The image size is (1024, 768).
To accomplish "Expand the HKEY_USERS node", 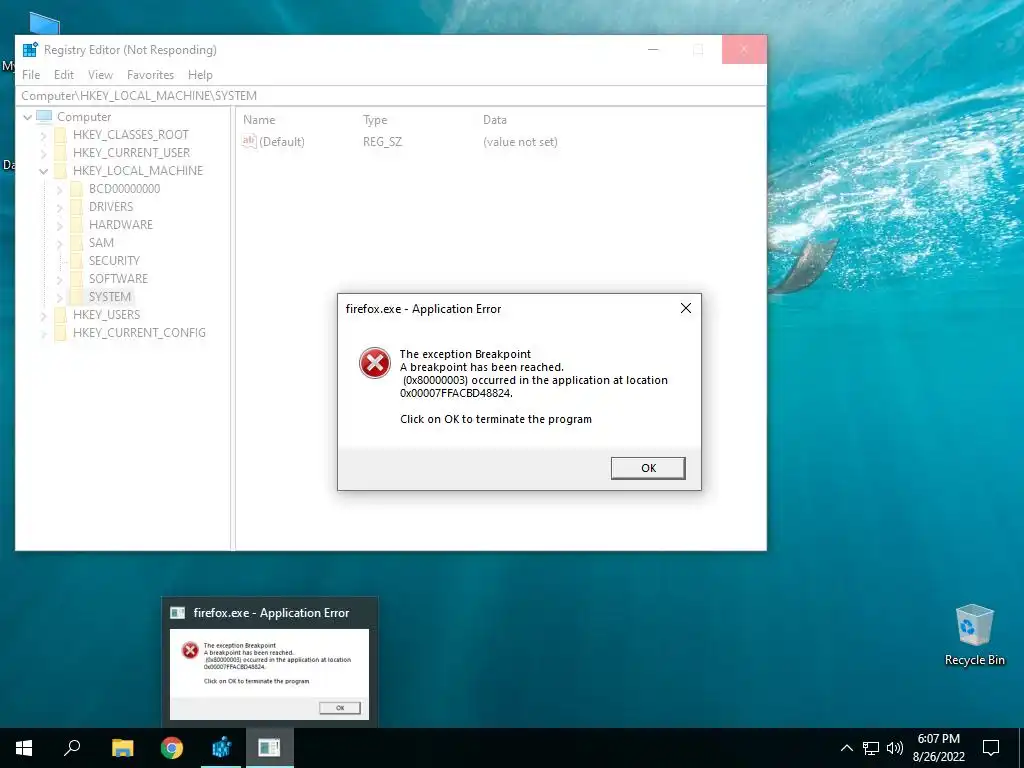I will pos(43,315).
